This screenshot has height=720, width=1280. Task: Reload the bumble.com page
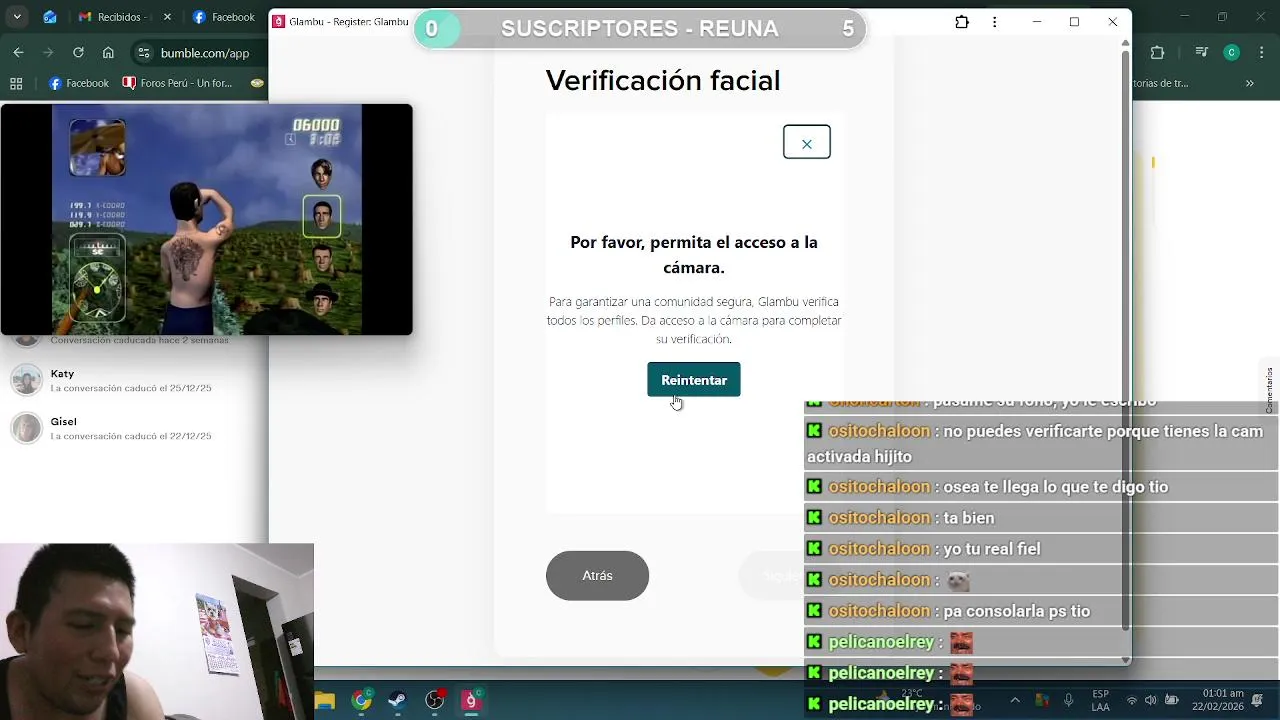[x=78, y=53]
